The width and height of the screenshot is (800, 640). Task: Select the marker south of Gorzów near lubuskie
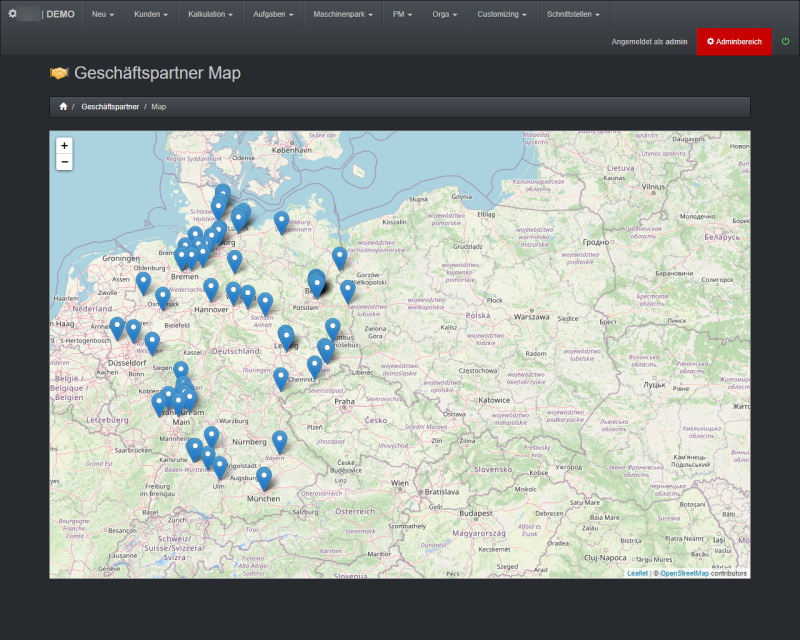[x=347, y=291]
